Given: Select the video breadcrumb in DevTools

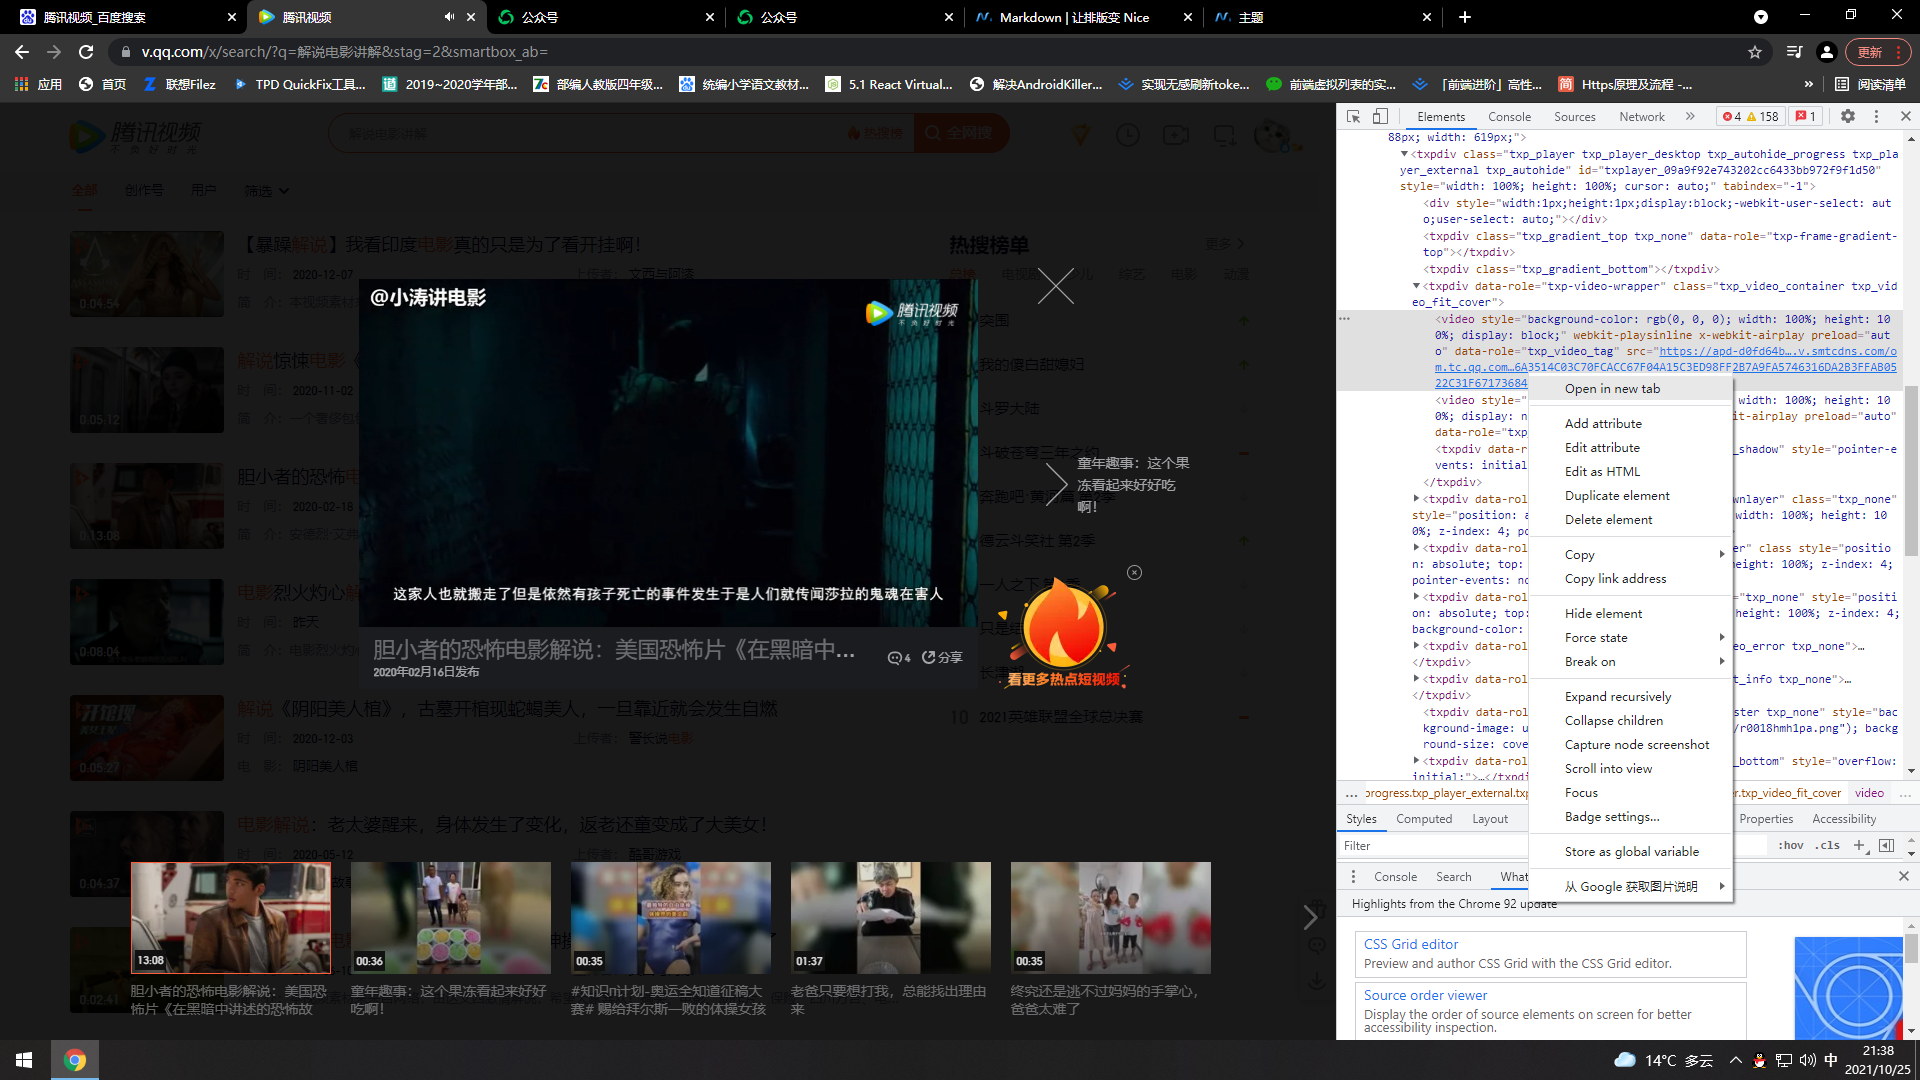Looking at the screenshot, I should tap(1869, 793).
